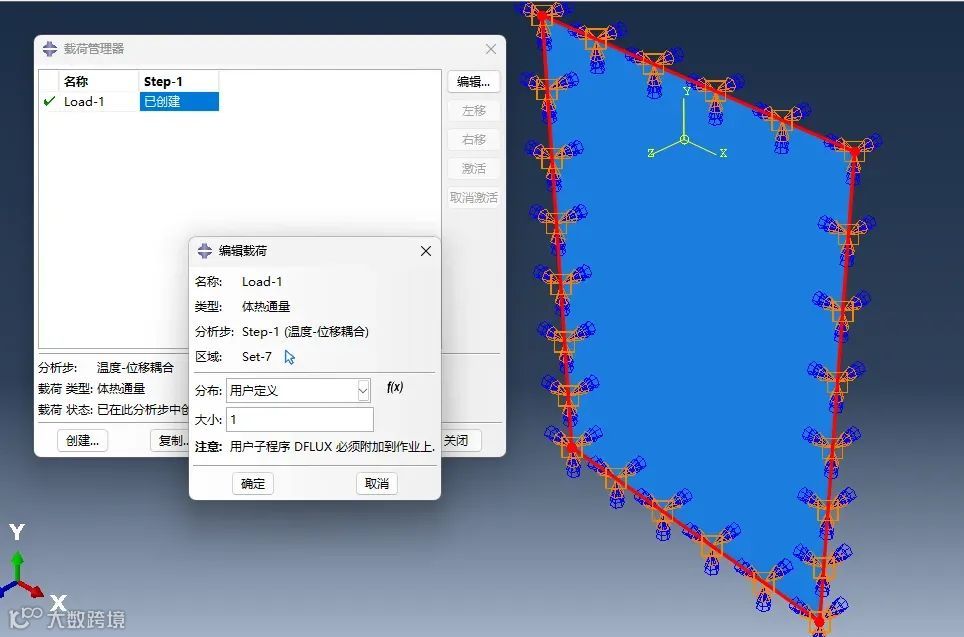Image resolution: width=964 pixels, height=637 pixels.
Task: Click 确定 to confirm the load settings
Action: pos(252,483)
